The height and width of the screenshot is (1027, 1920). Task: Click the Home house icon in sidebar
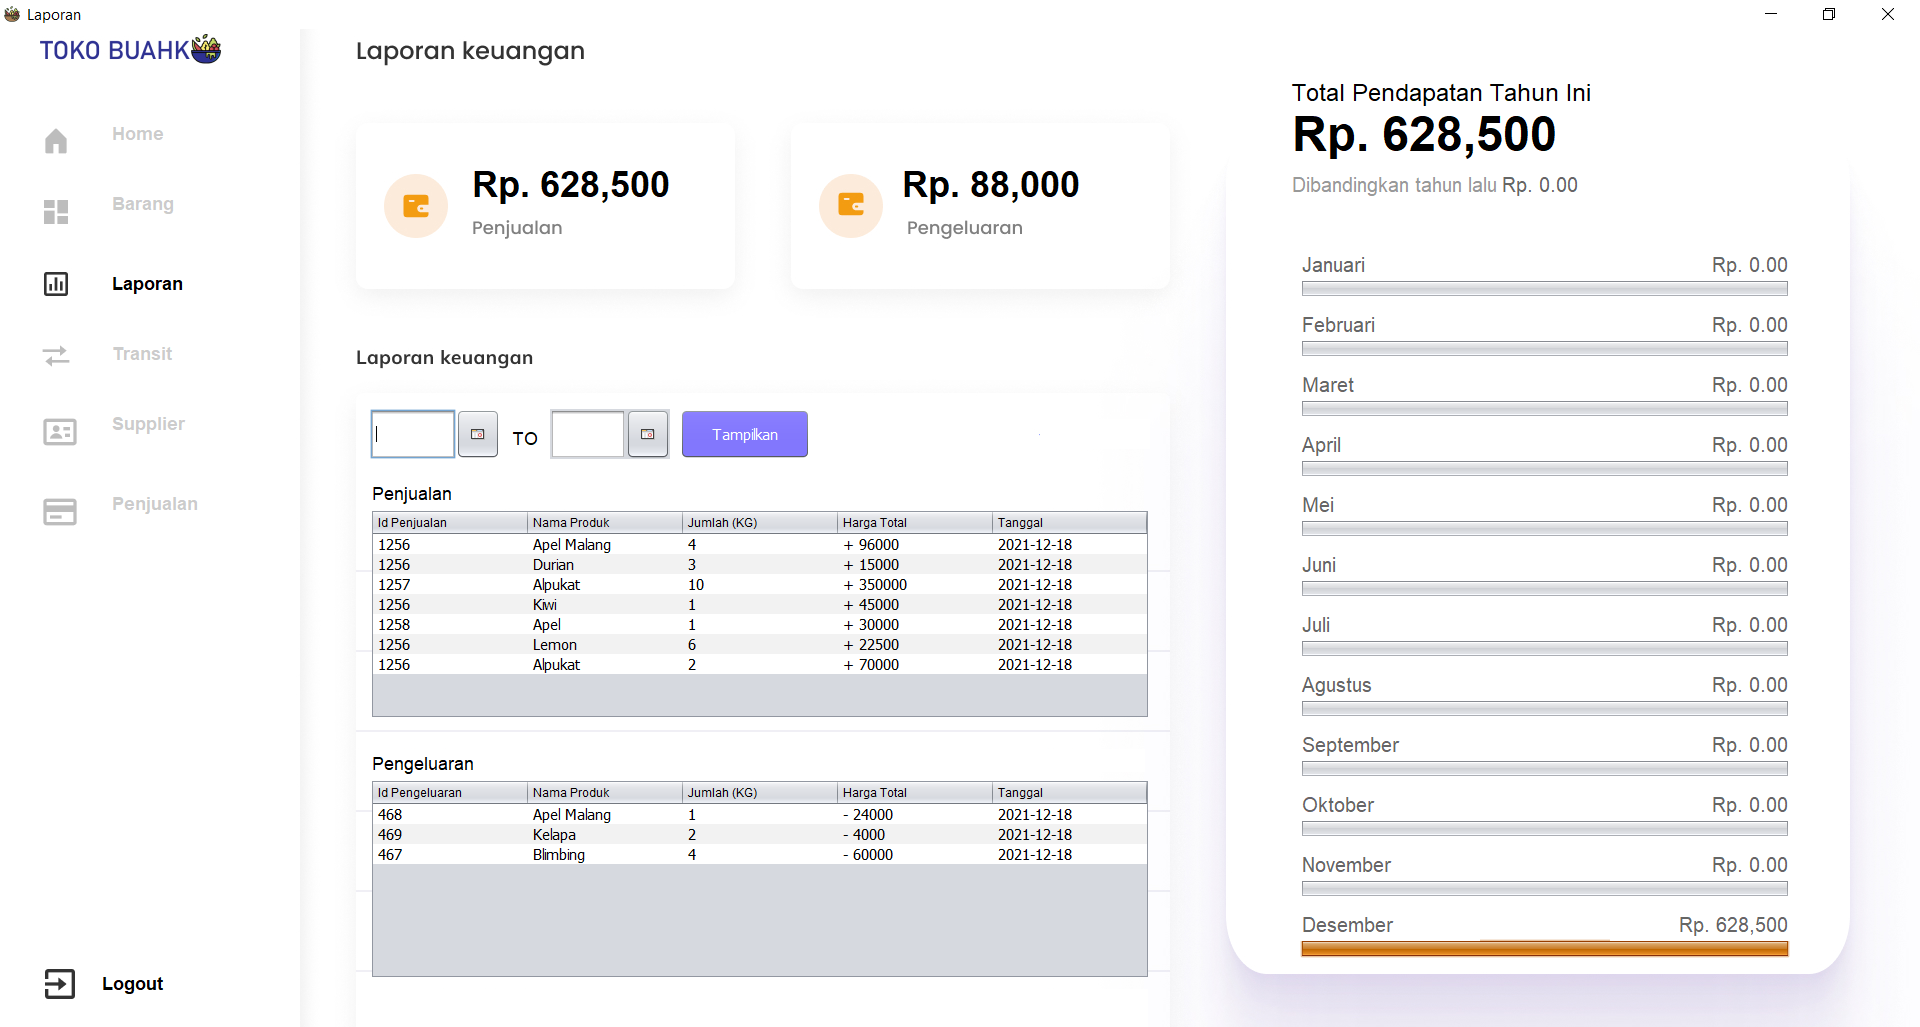pos(56,141)
